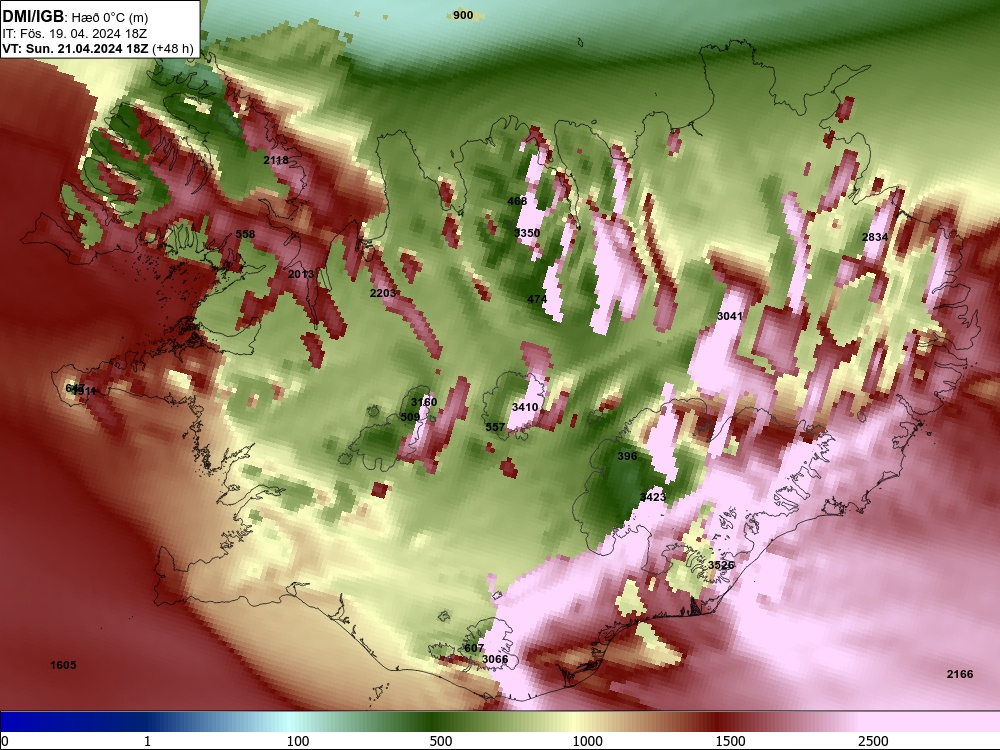Viewport: 1000px width, 750px height.
Task: Click the value 2013 on the map
Action: (x=301, y=274)
